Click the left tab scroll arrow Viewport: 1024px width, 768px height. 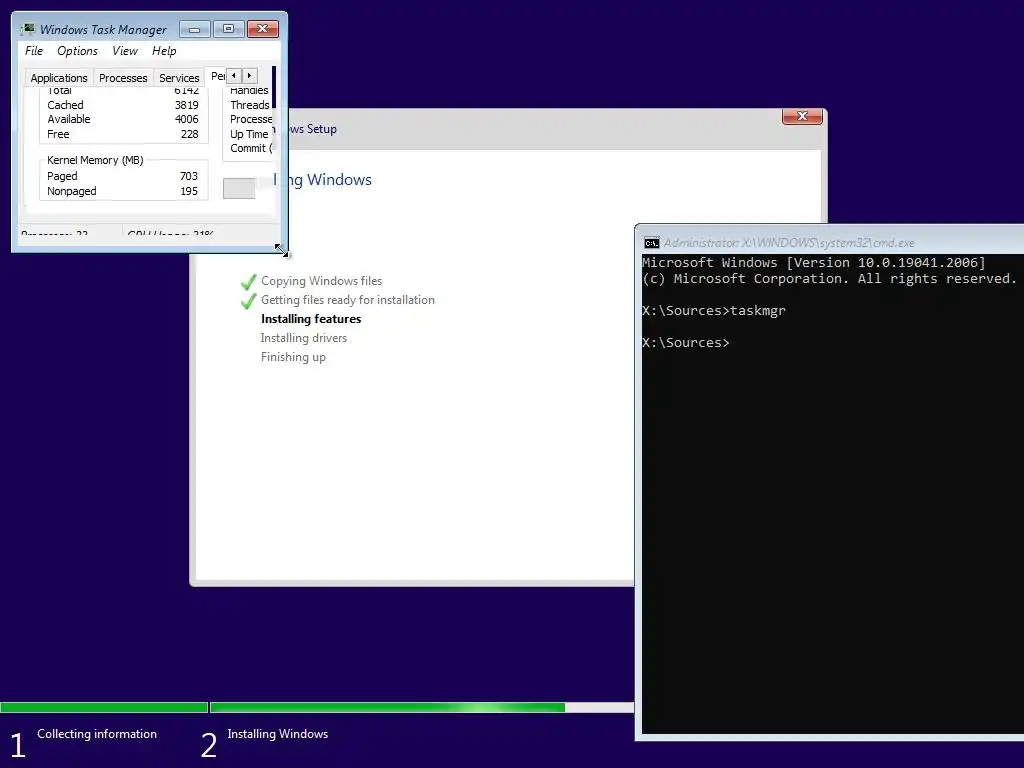pos(234,76)
